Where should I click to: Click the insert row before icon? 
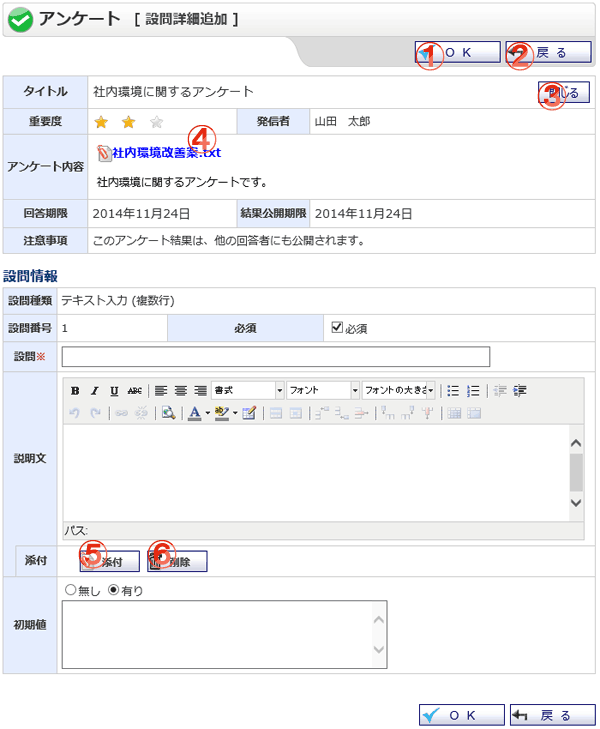(x=322, y=413)
